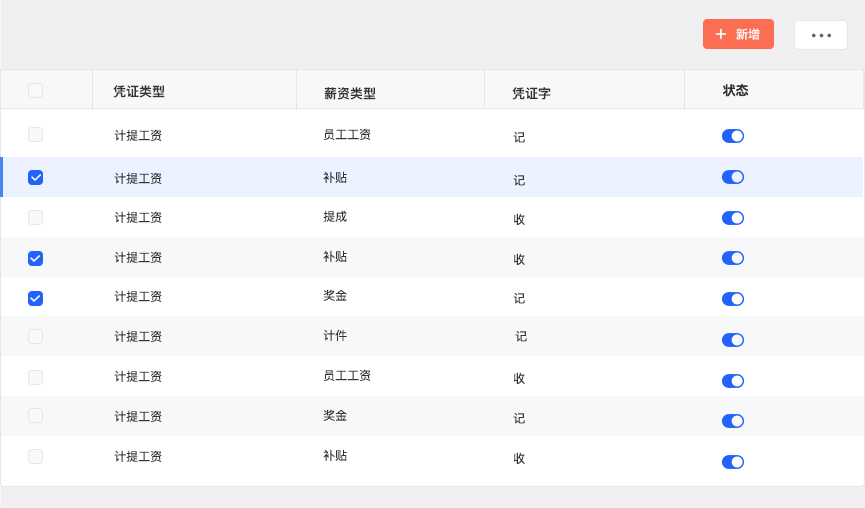
Task: Toggle status switch of highlighted 补贴 记 row
Action: 733,177
